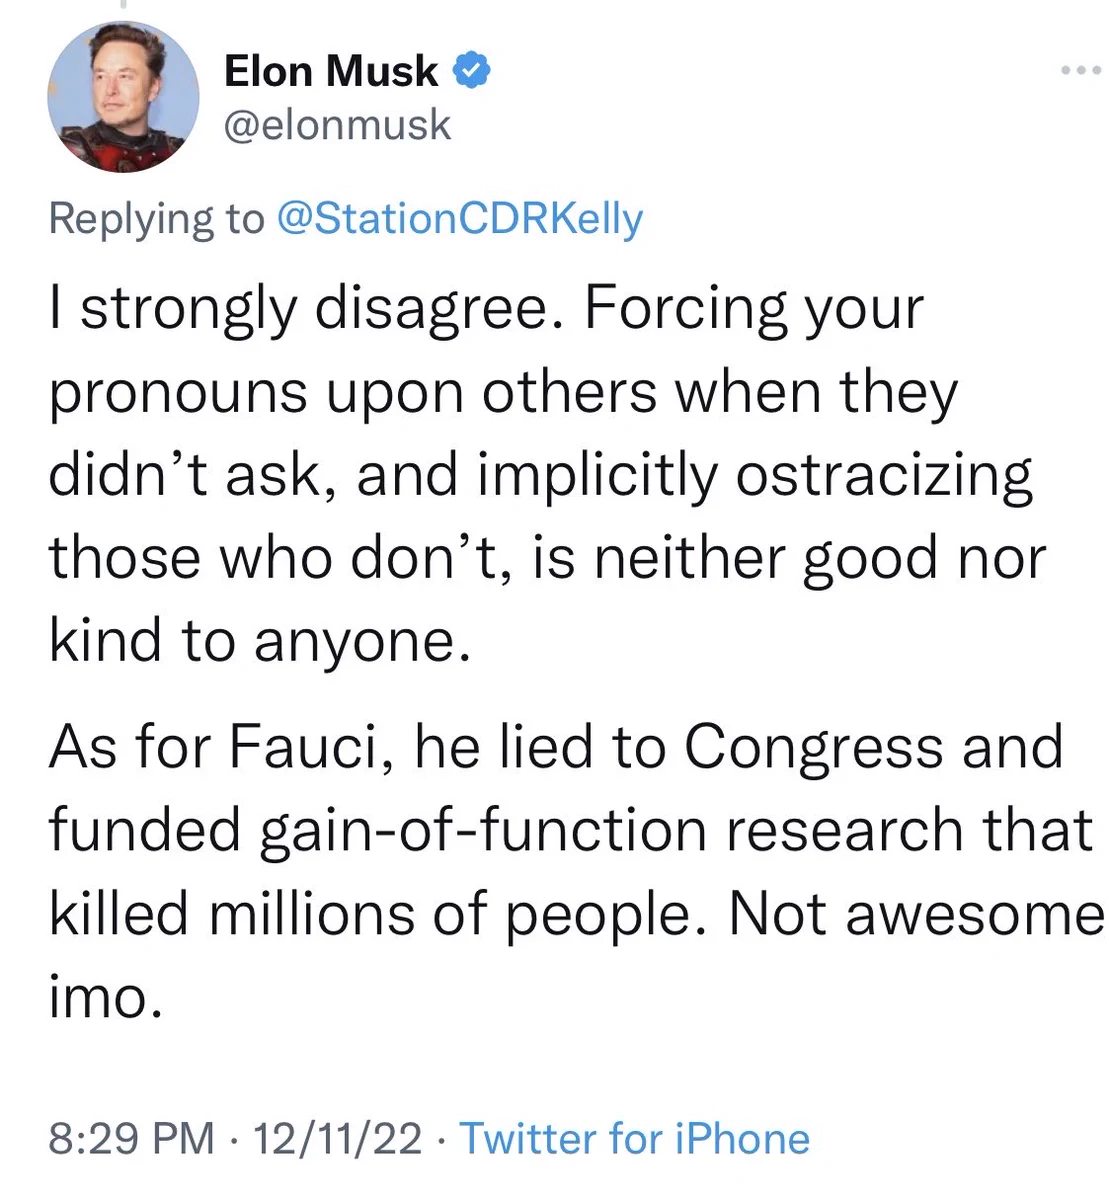
Task: Open the Elon Musk display name
Action: pos(331,71)
